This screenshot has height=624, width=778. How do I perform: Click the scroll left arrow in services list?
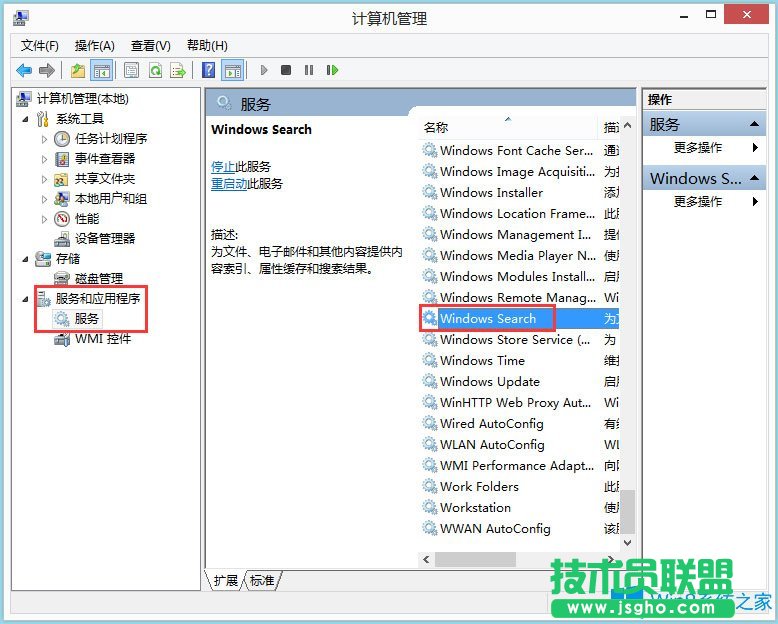coord(426,560)
